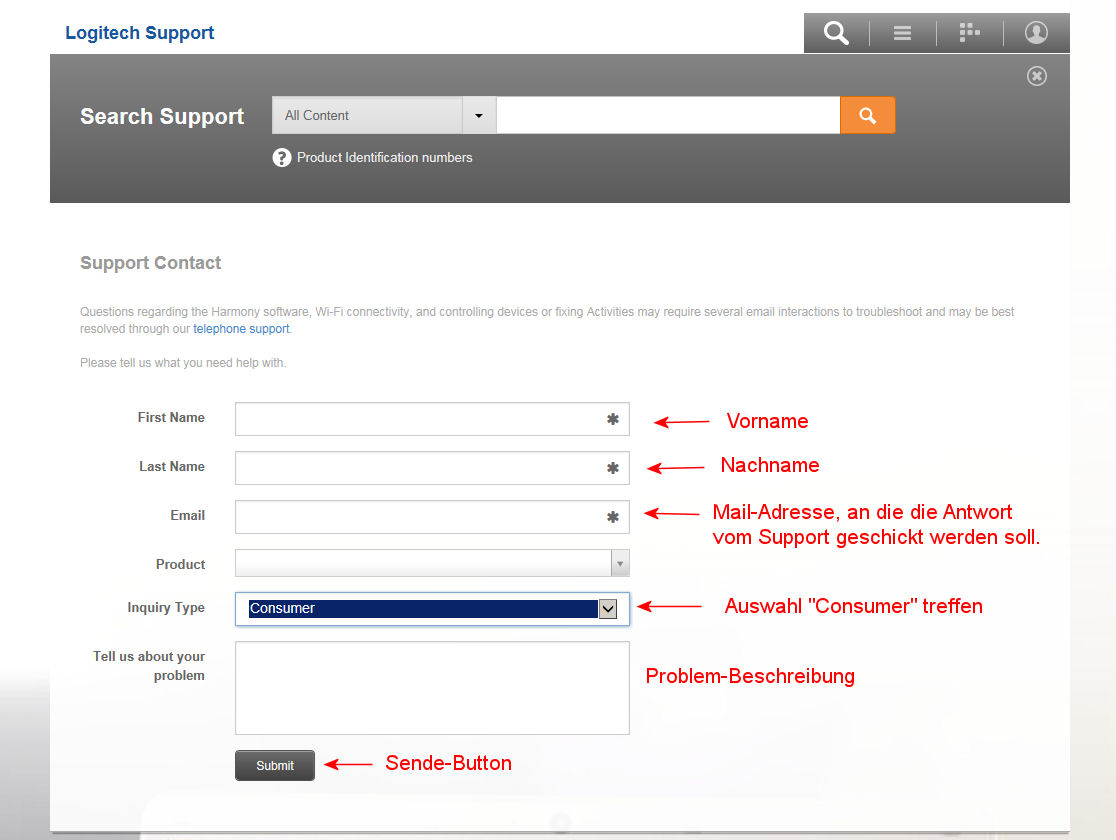1116x840 pixels.
Task: Open the Inquiry Type dropdown
Action: click(x=607, y=608)
